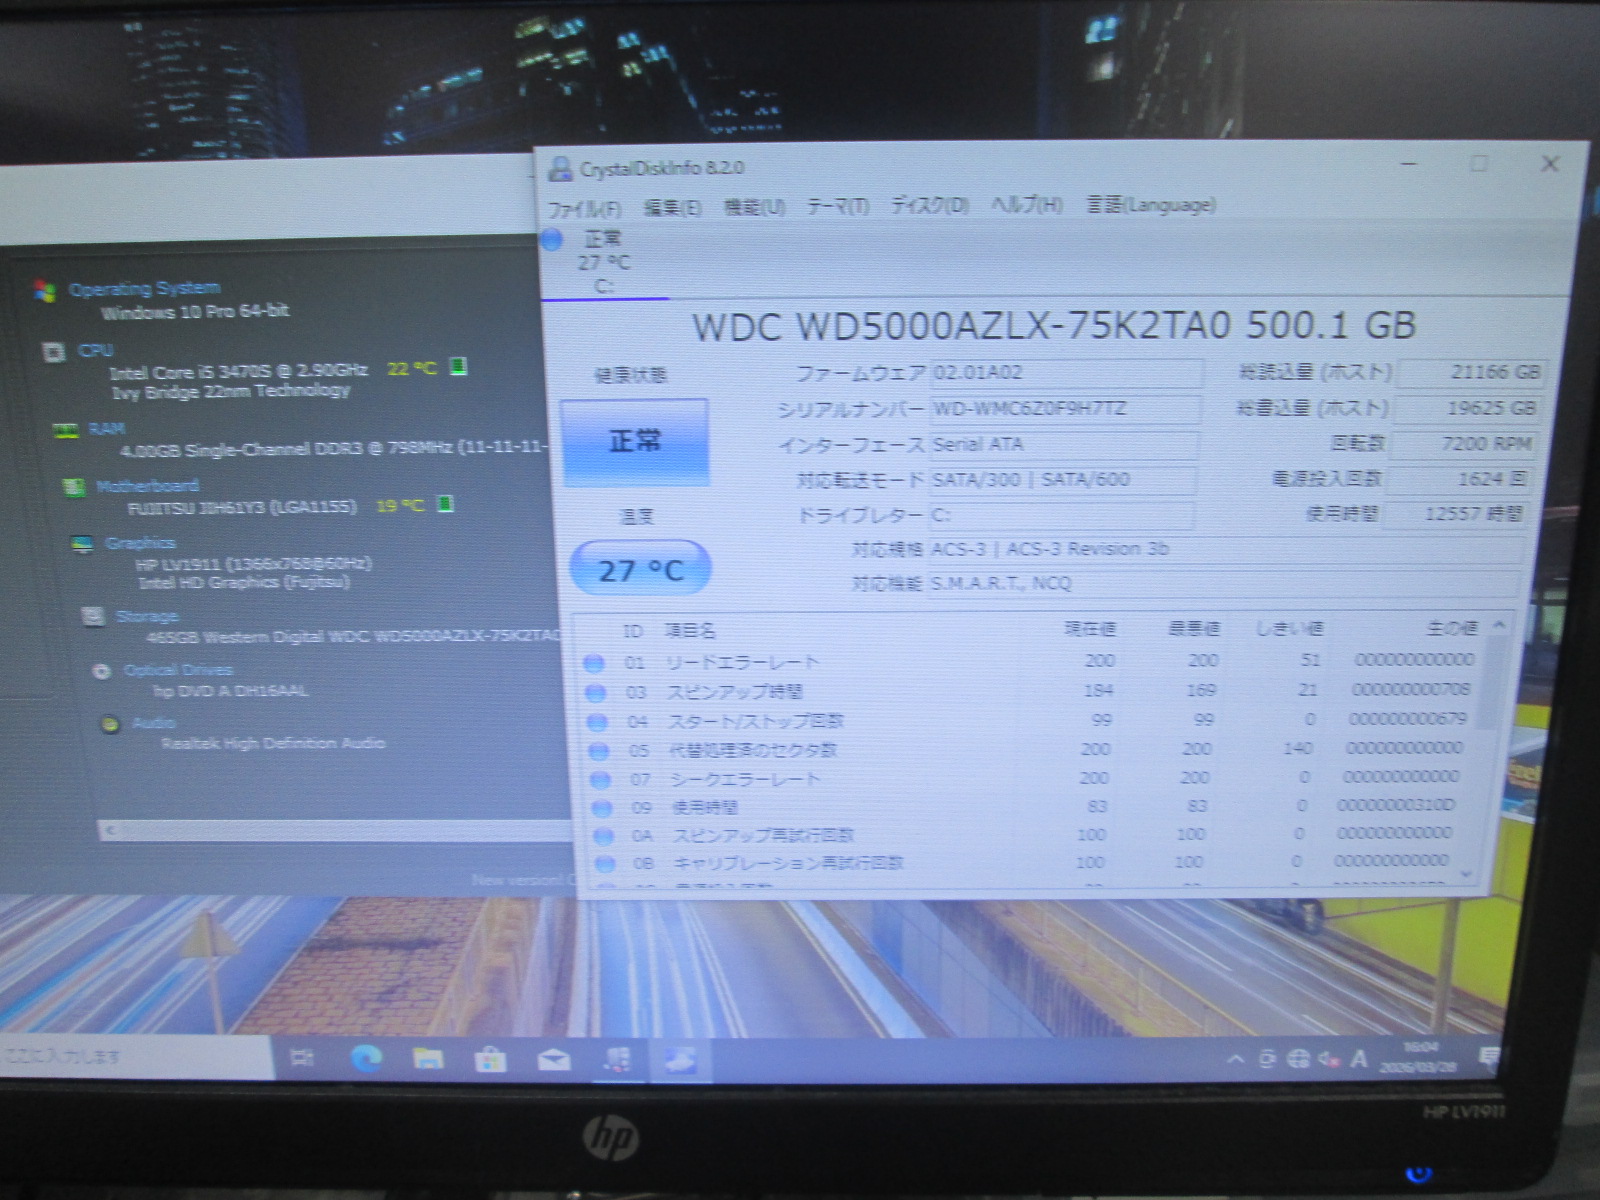Click the 正常 health status button
This screenshot has height=1200, width=1600.
635,441
